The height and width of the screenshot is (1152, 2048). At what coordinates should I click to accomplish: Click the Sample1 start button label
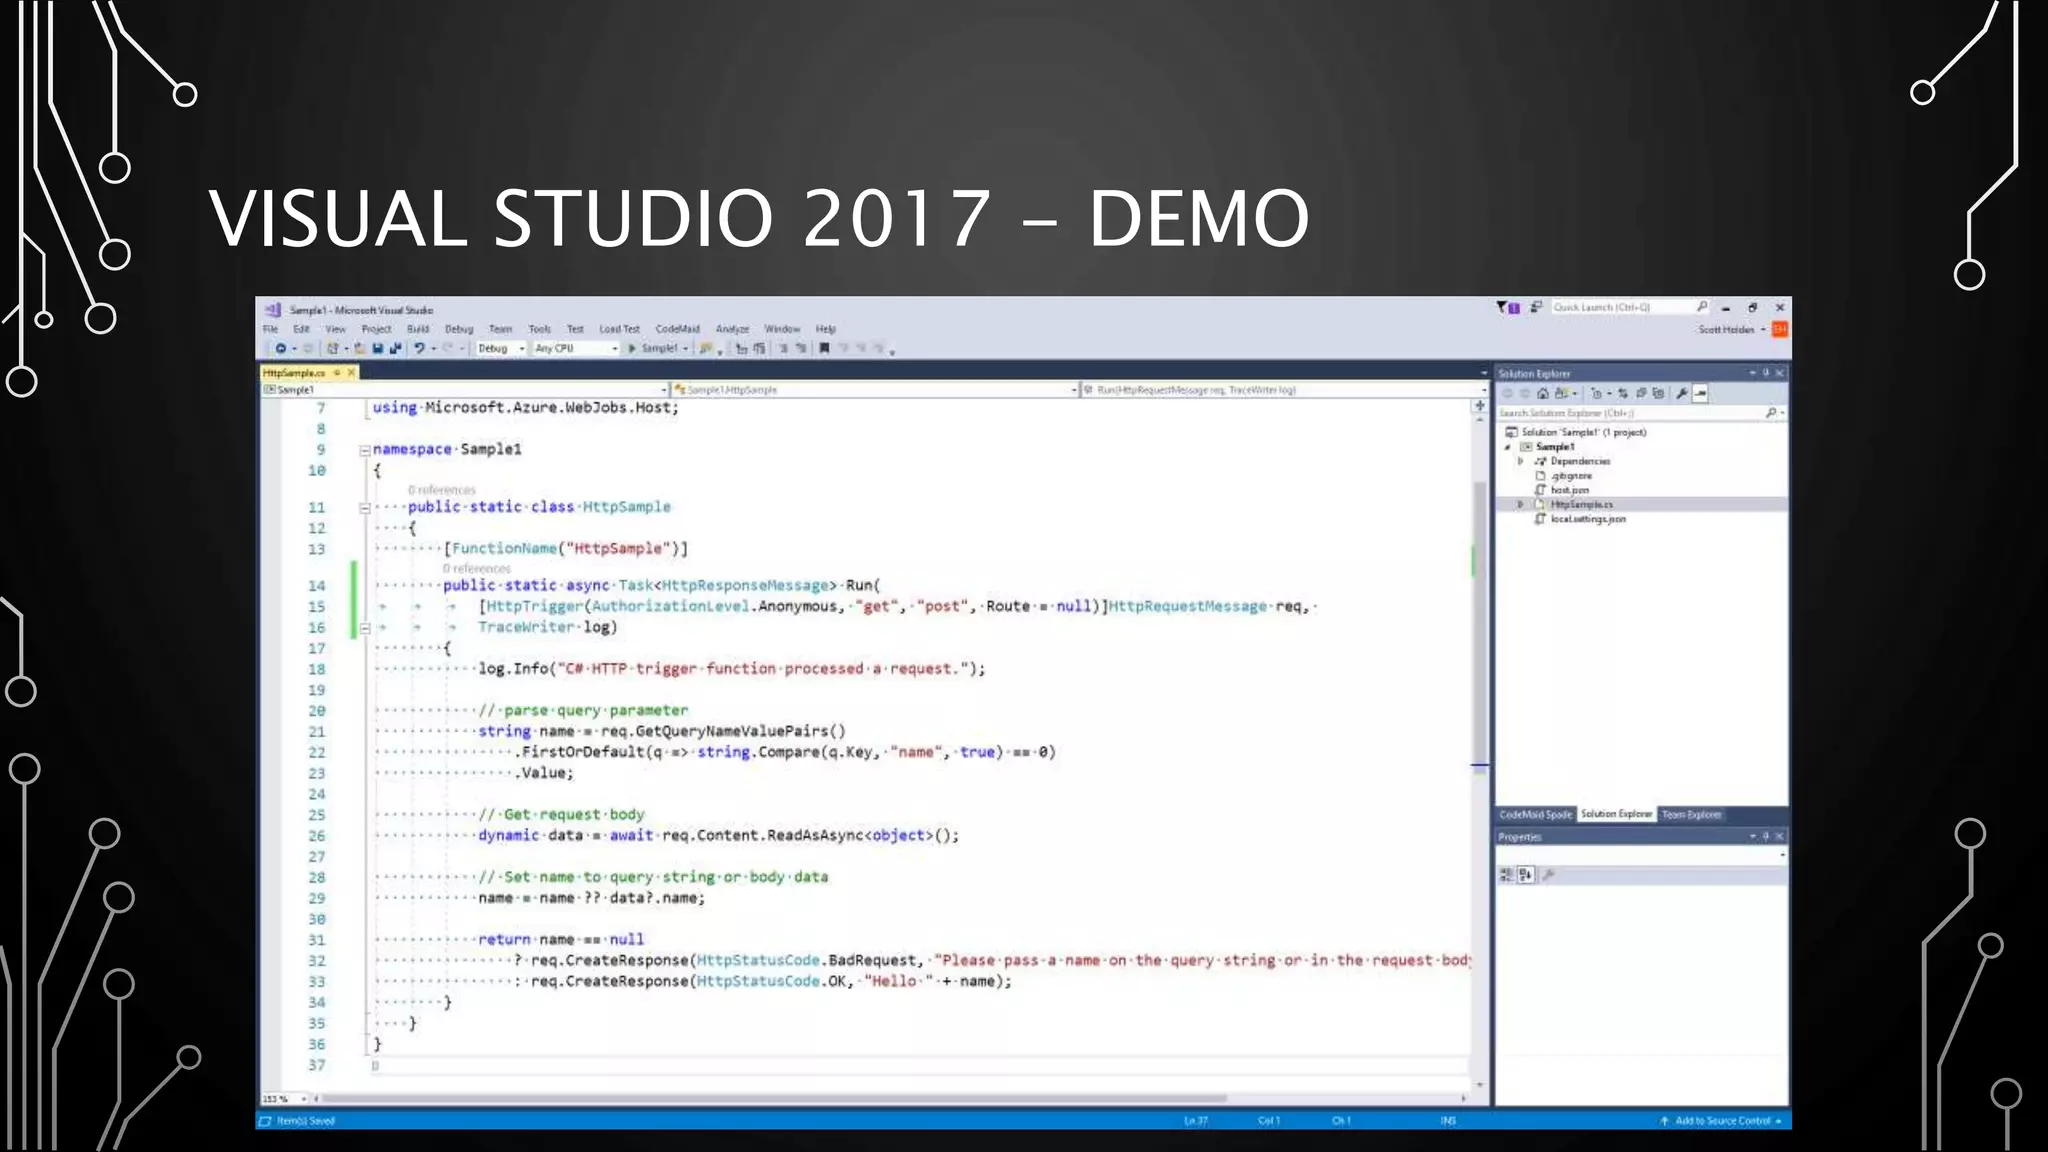(x=660, y=348)
